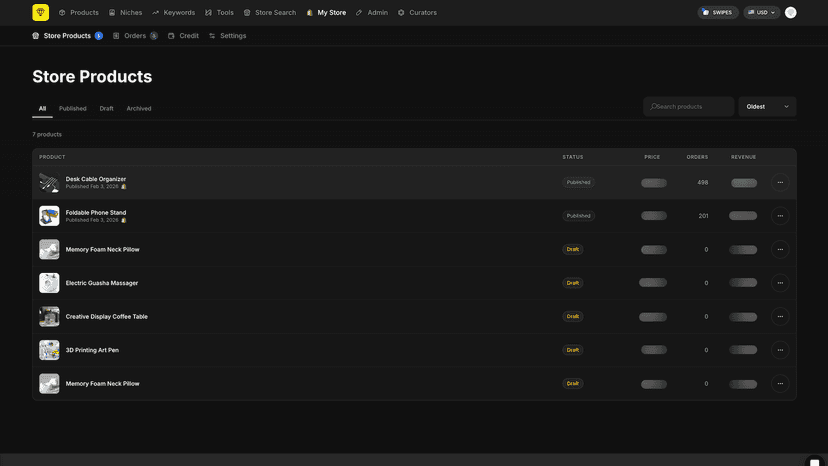Open user avatar menu
Image resolution: width=828 pixels, height=466 pixels.
tap(791, 13)
